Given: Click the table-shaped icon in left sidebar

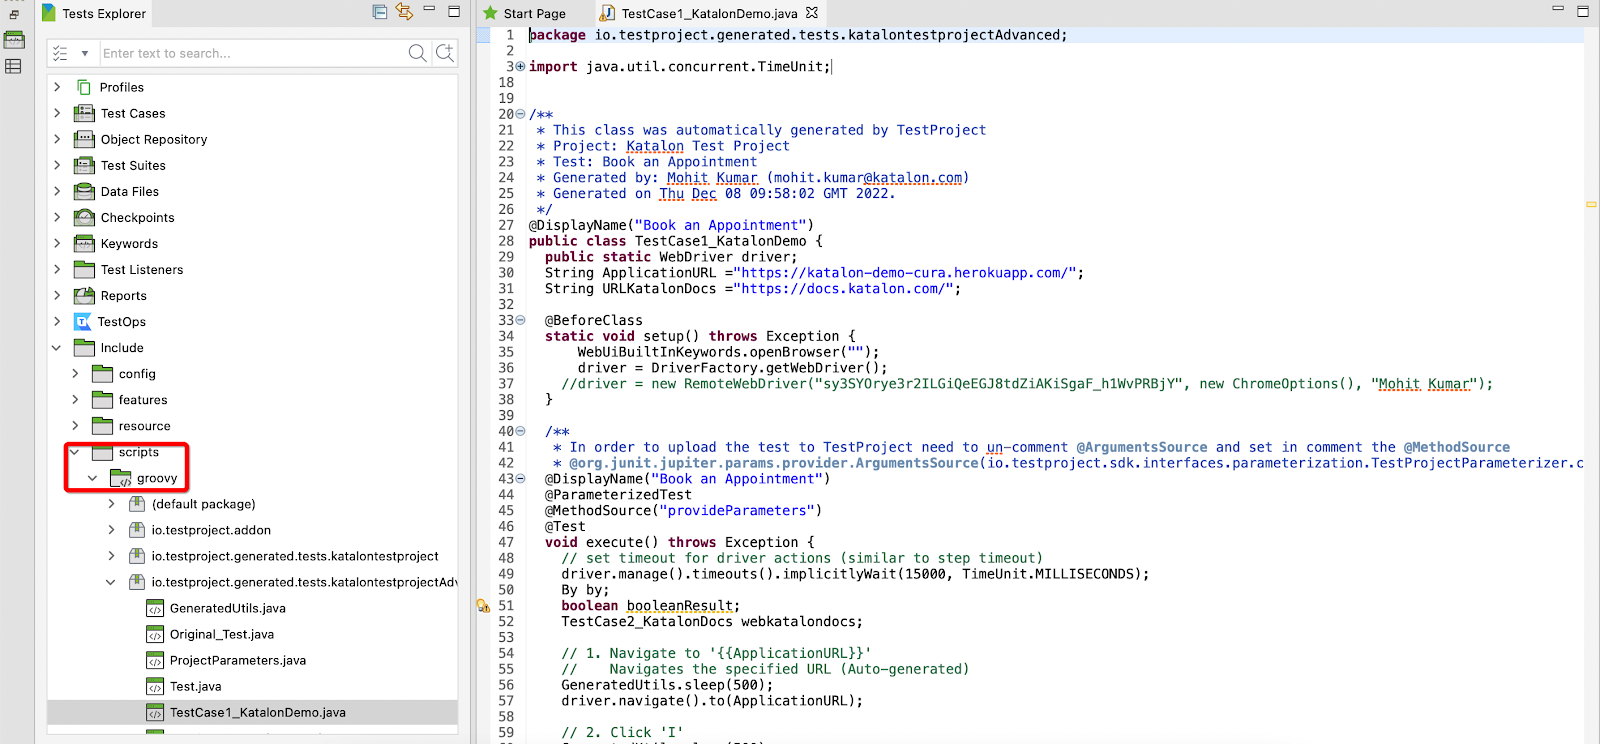Looking at the screenshot, I should 14,66.
